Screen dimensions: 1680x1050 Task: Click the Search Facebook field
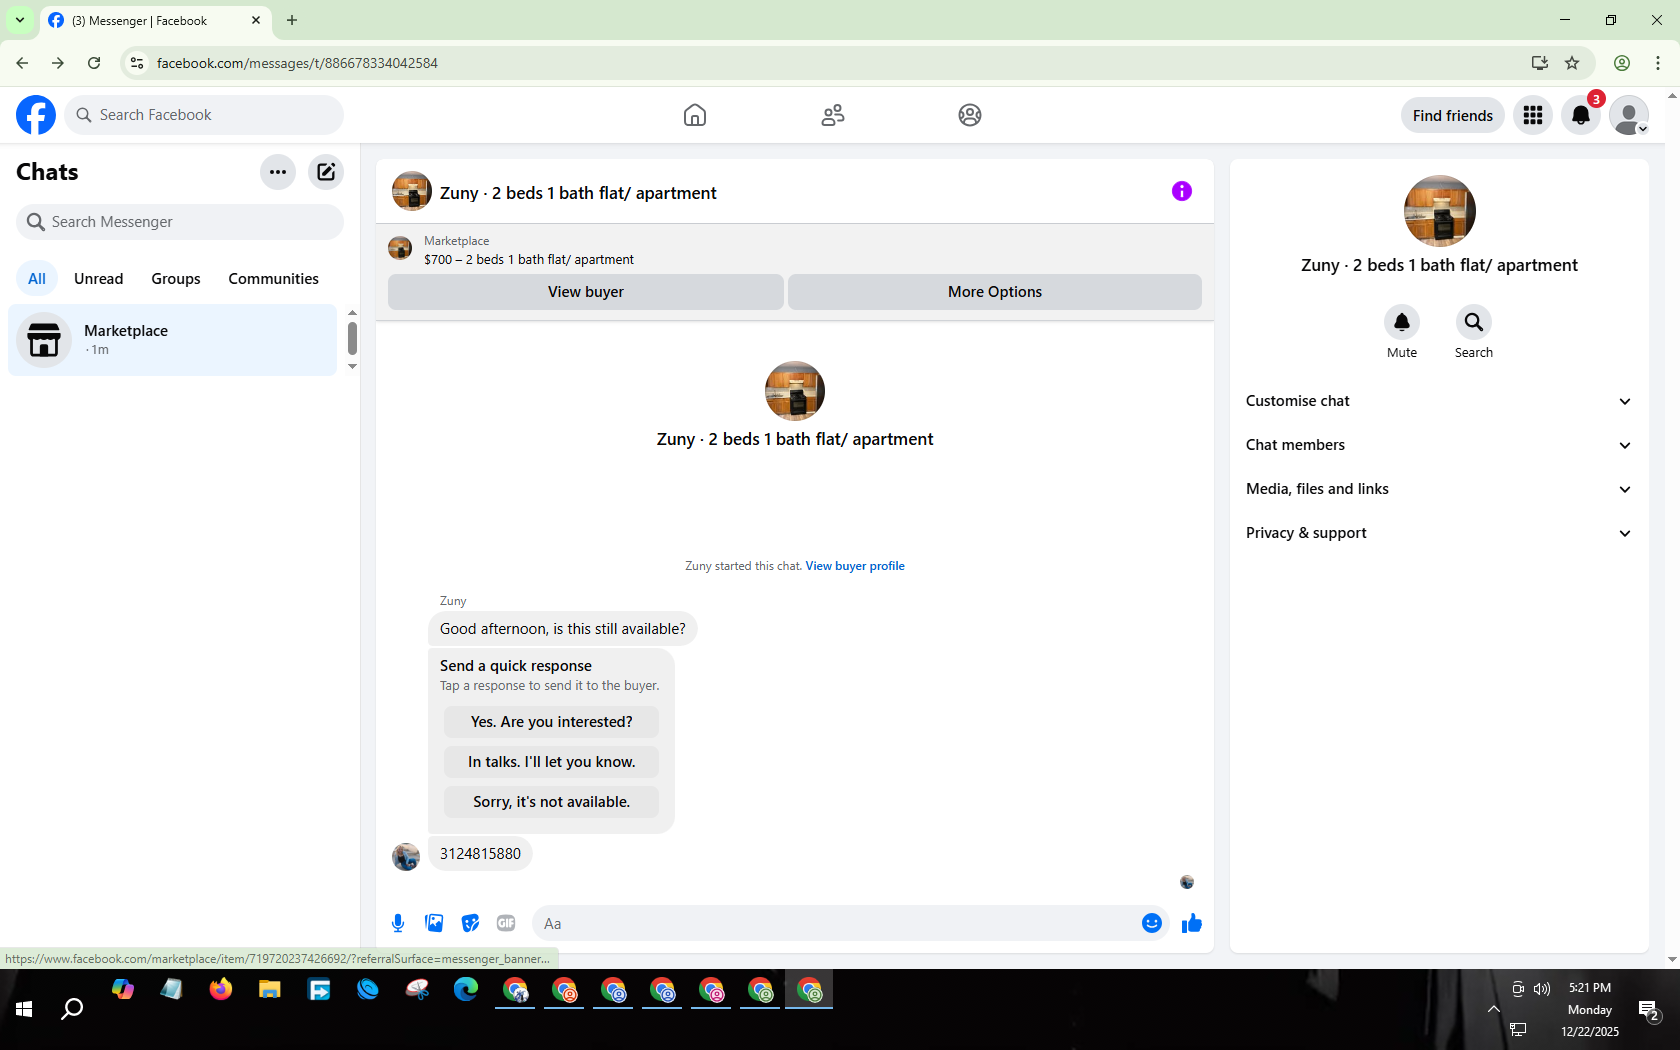204,115
